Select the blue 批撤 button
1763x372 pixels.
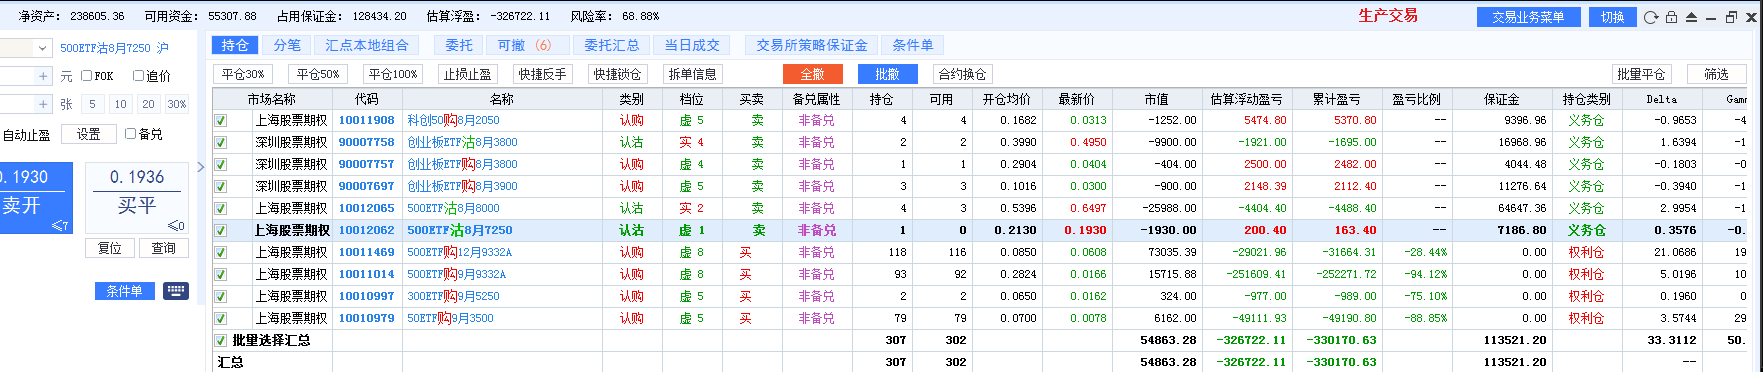point(887,74)
